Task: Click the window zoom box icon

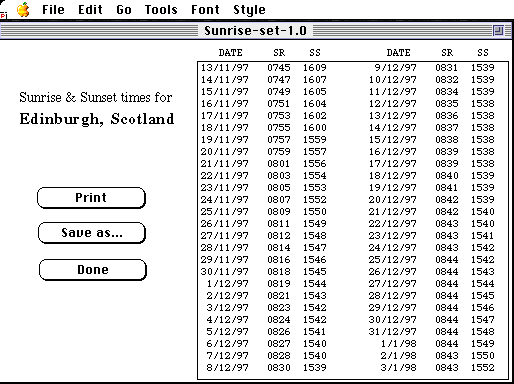Action: pyautogui.click(x=498, y=31)
